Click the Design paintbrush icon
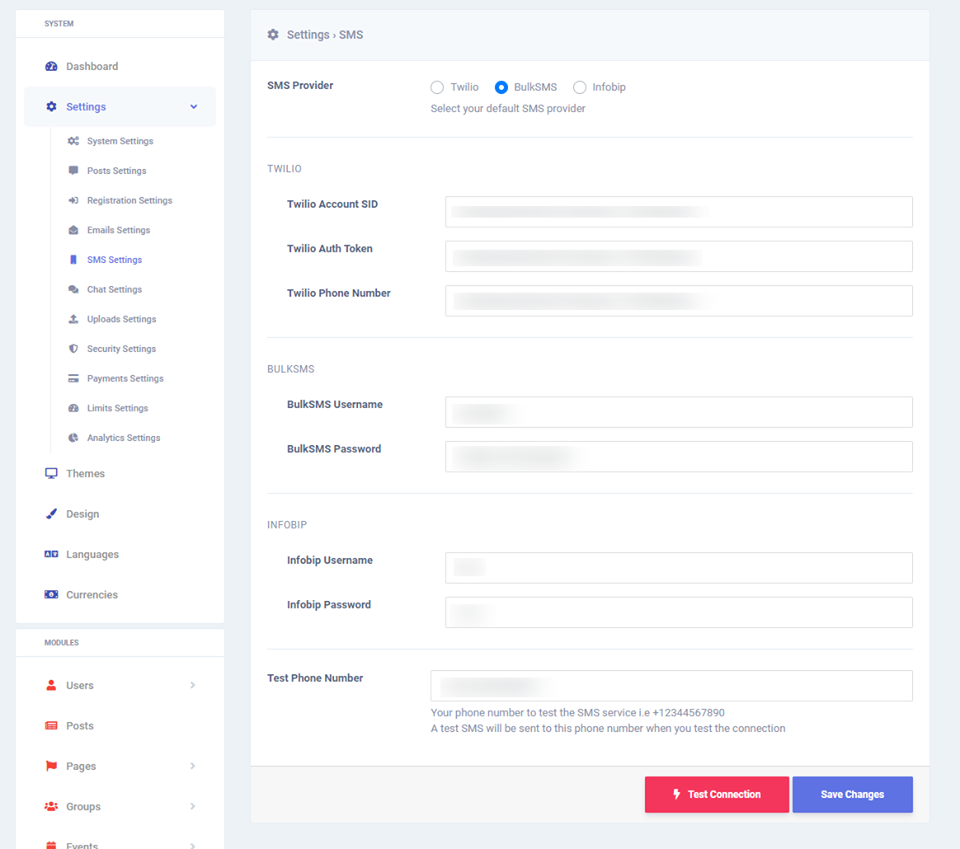The height and width of the screenshot is (849, 960). coord(51,514)
